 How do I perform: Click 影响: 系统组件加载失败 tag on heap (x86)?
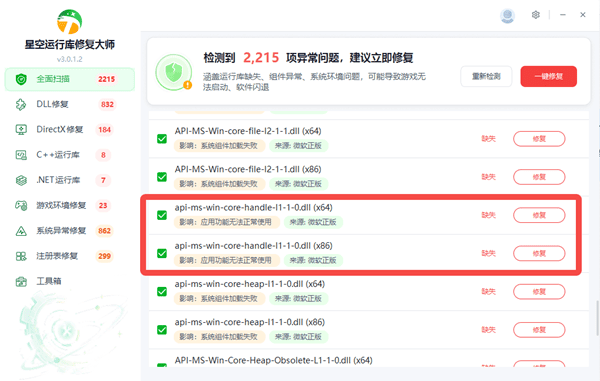(x=219, y=337)
